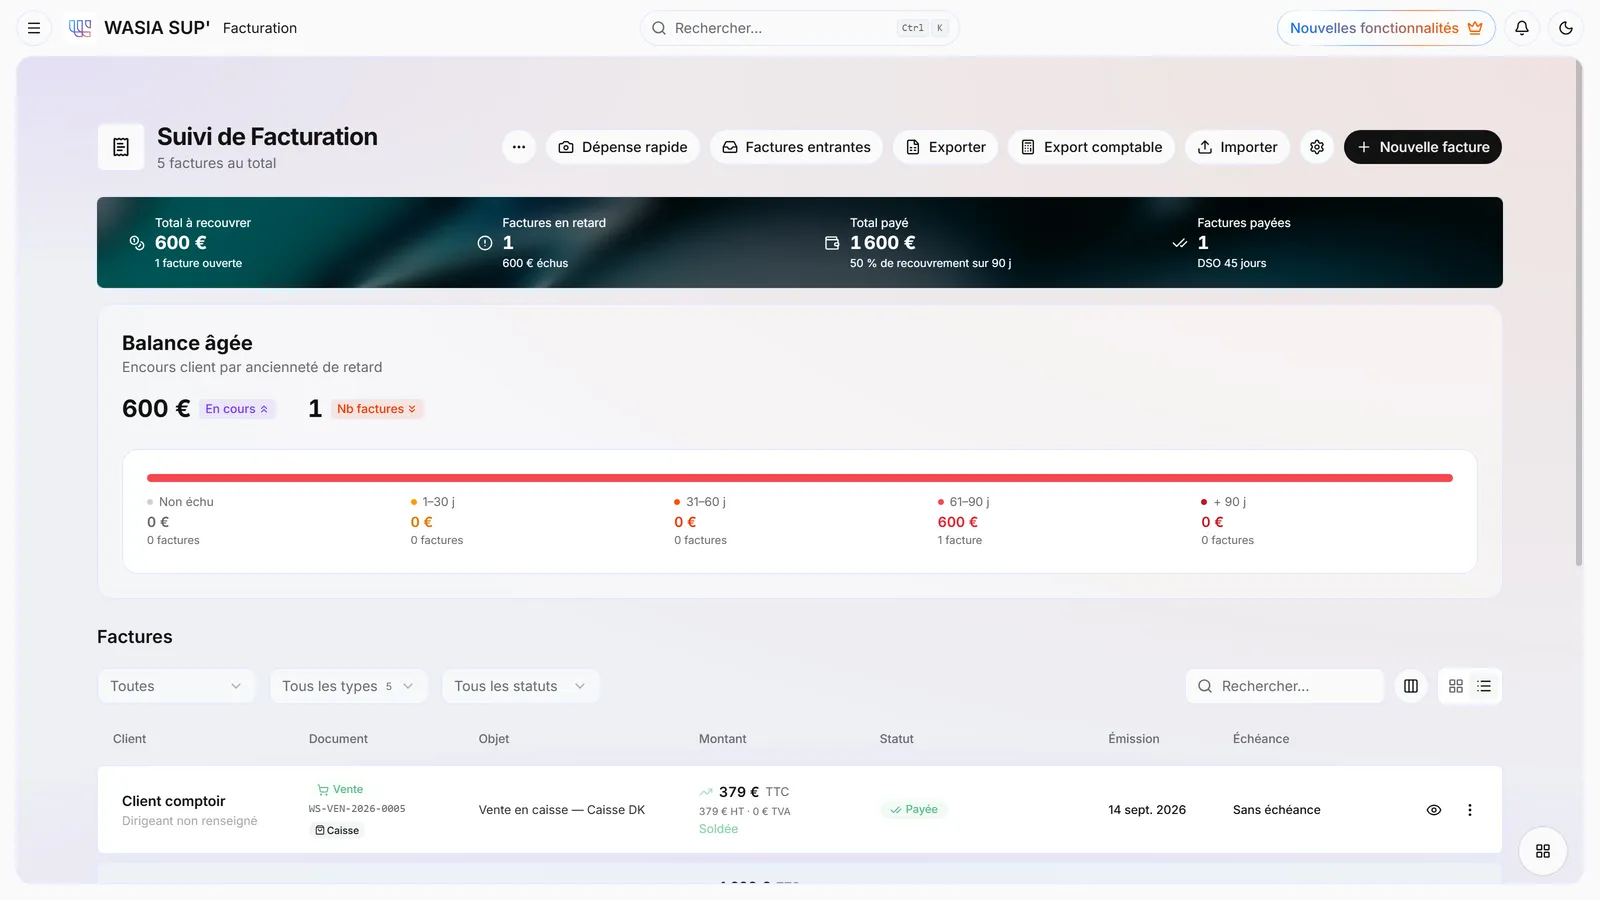Expand the Toutes filter dropdown
This screenshot has height=900, width=1600.
(x=177, y=686)
